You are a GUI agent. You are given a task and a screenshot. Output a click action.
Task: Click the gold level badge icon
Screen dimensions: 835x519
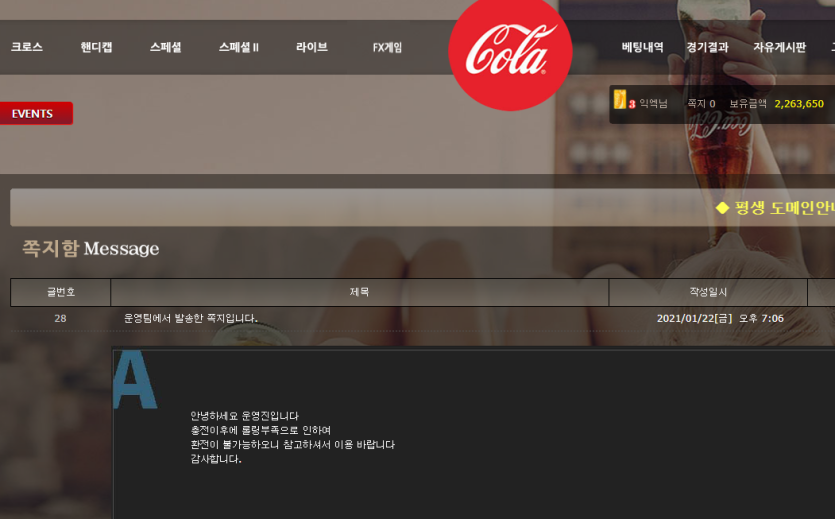click(x=619, y=100)
